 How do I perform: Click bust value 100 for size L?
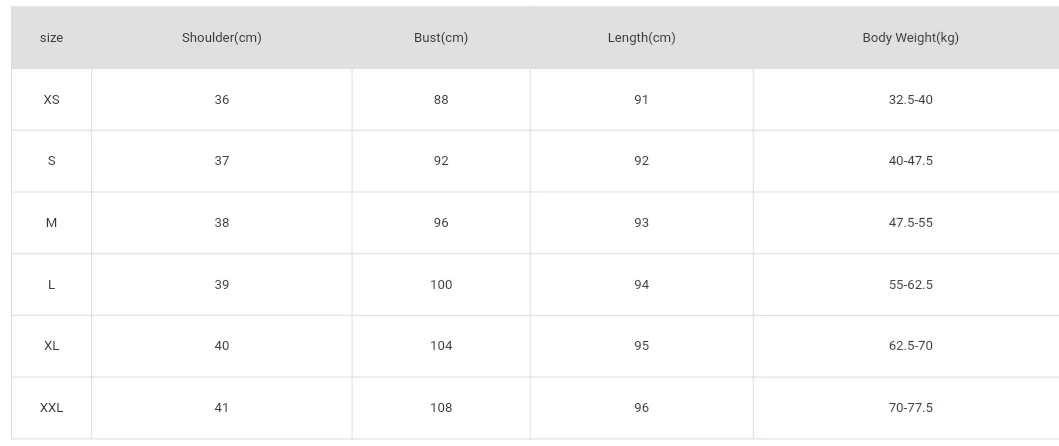click(x=441, y=285)
